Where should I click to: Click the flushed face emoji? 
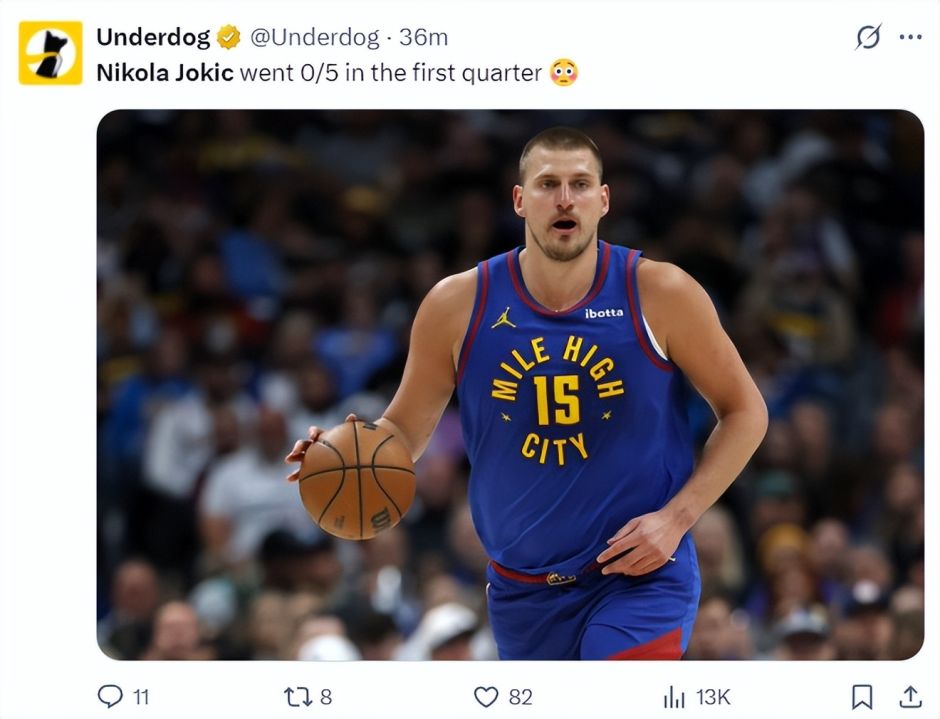pyautogui.click(x=564, y=73)
